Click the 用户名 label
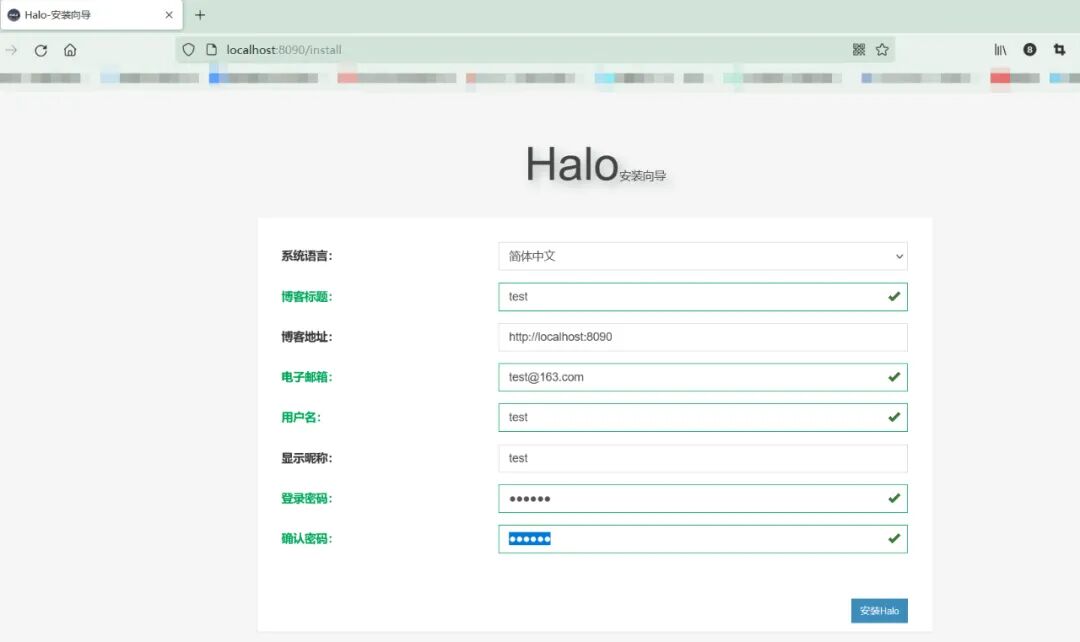The height and width of the screenshot is (642, 1080). click(x=301, y=417)
